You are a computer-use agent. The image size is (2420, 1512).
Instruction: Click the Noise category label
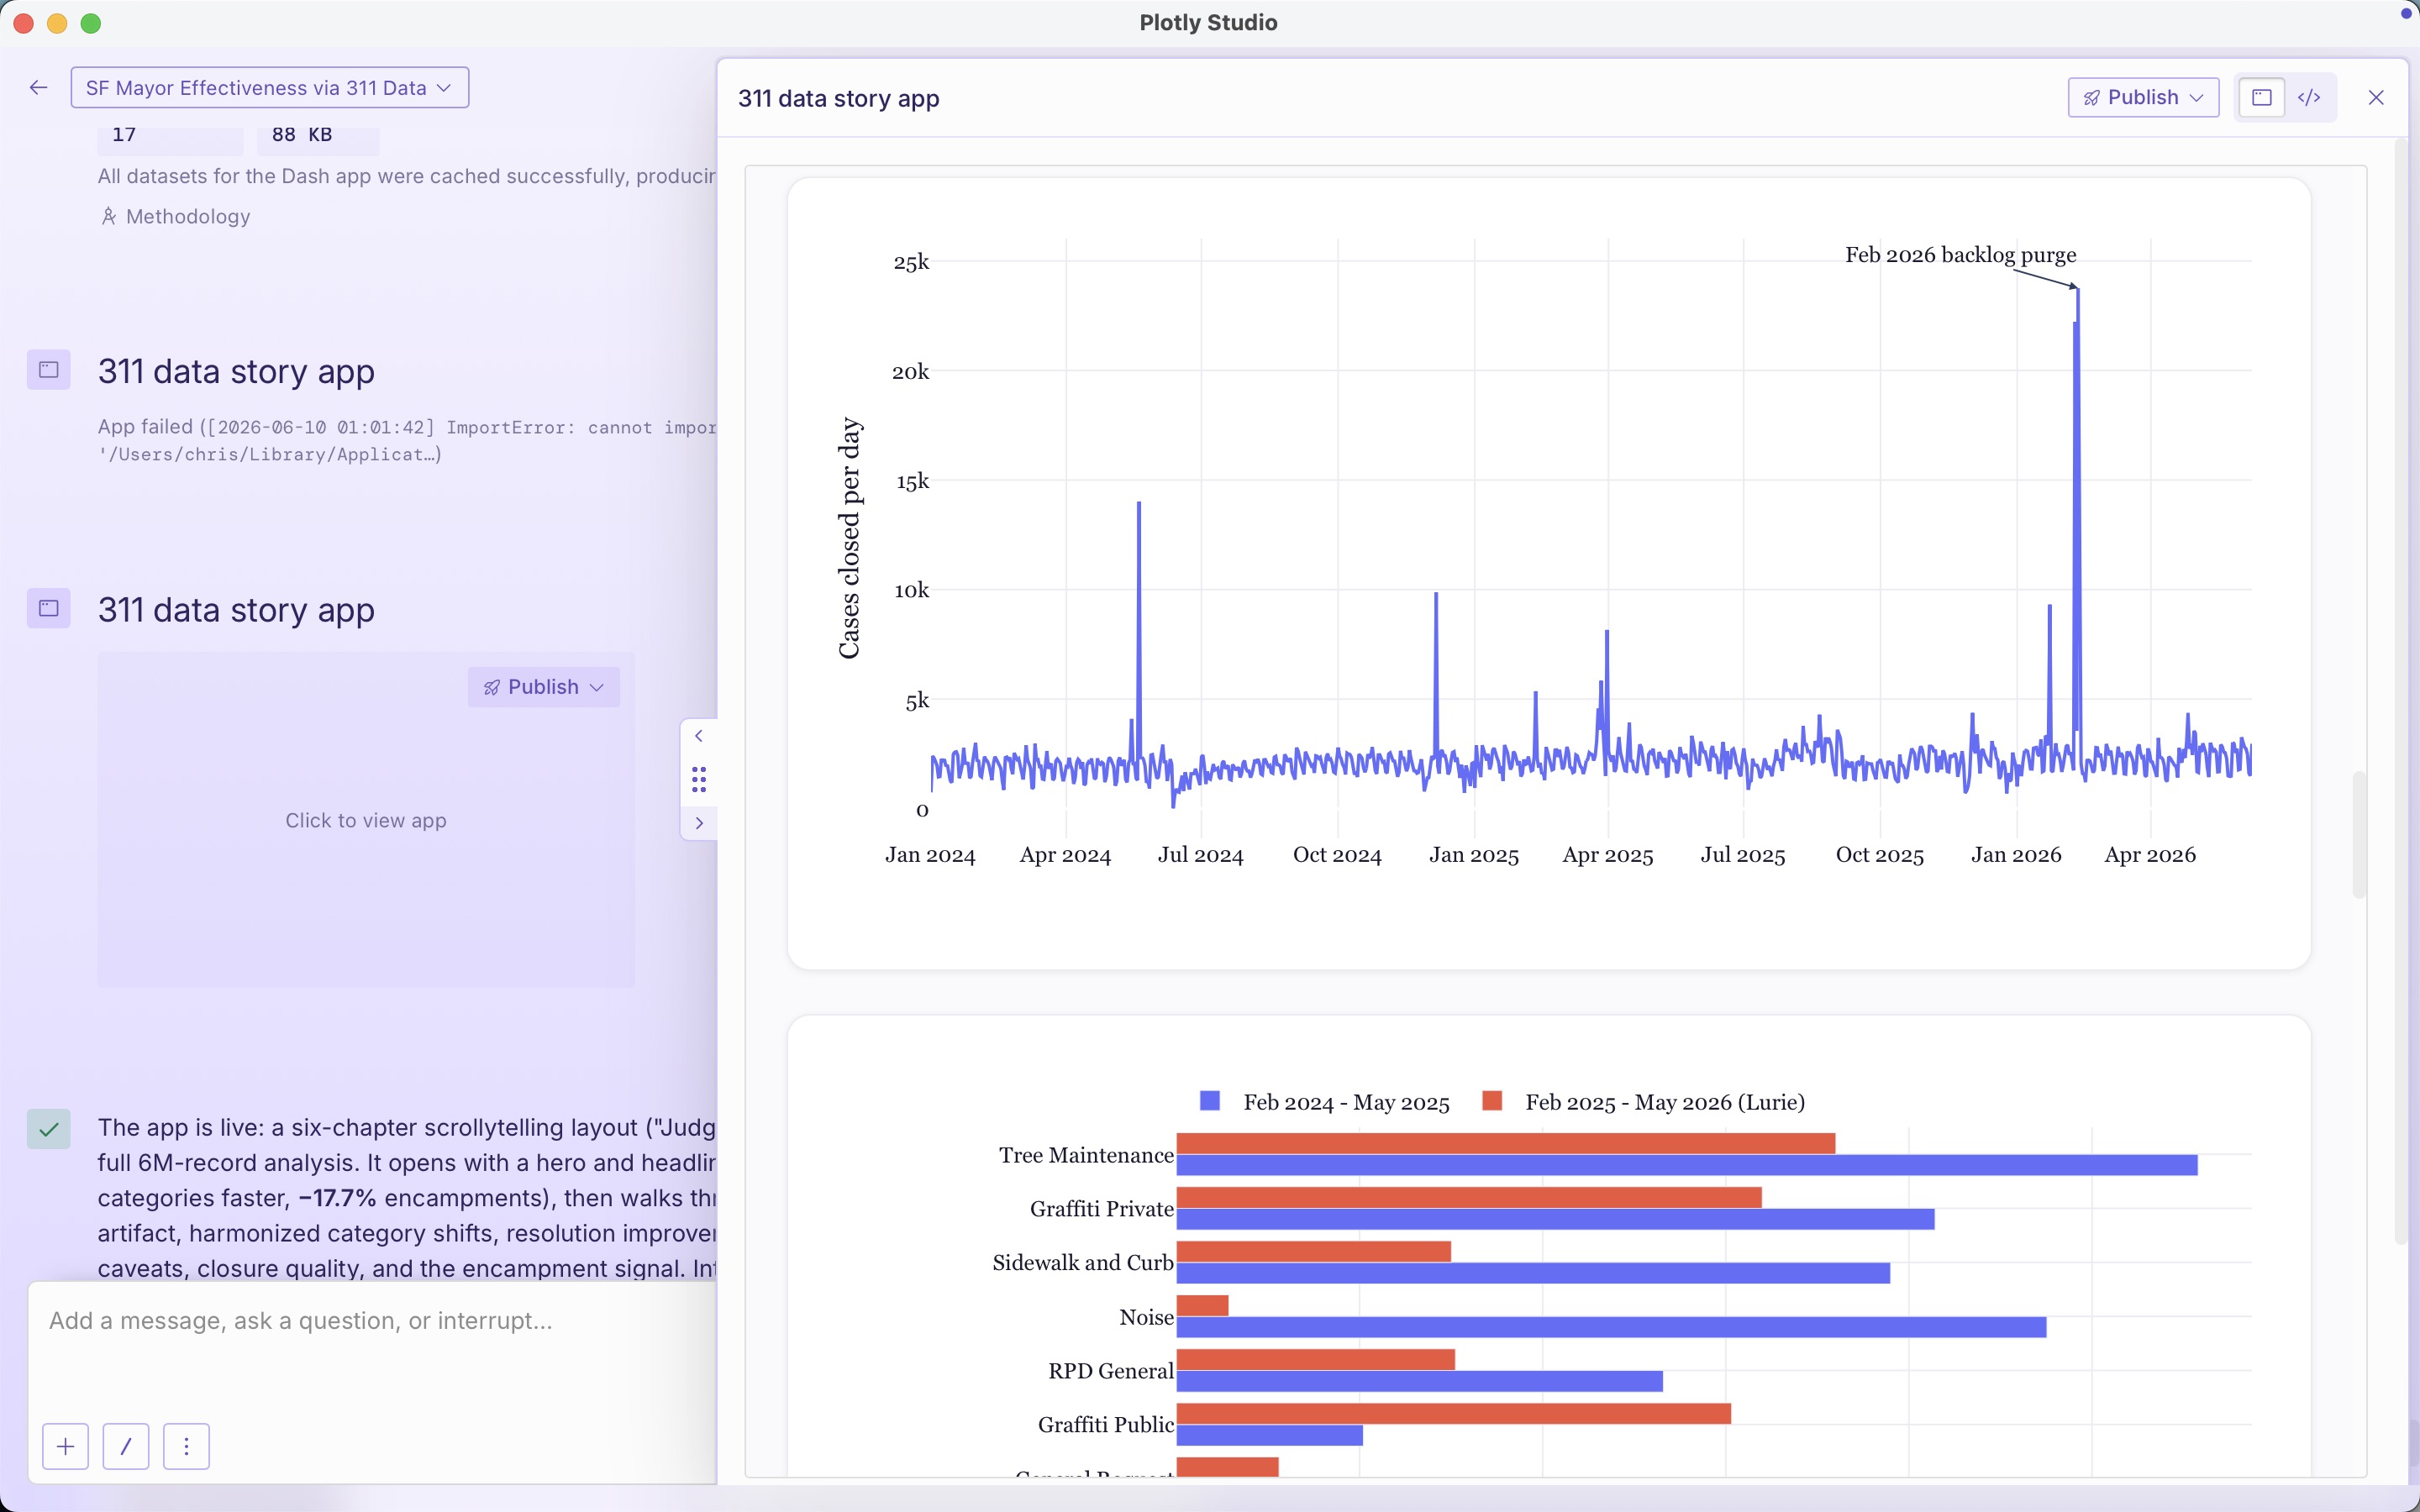[x=1146, y=1317]
